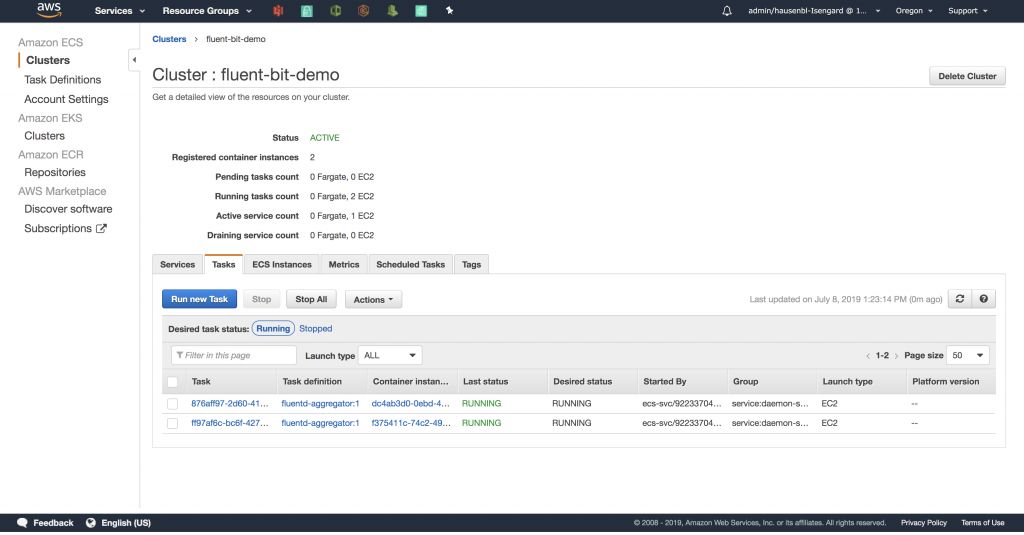Open the Terms of Use footer link
The image size is (1024, 535).
pyautogui.click(x=983, y=523)
